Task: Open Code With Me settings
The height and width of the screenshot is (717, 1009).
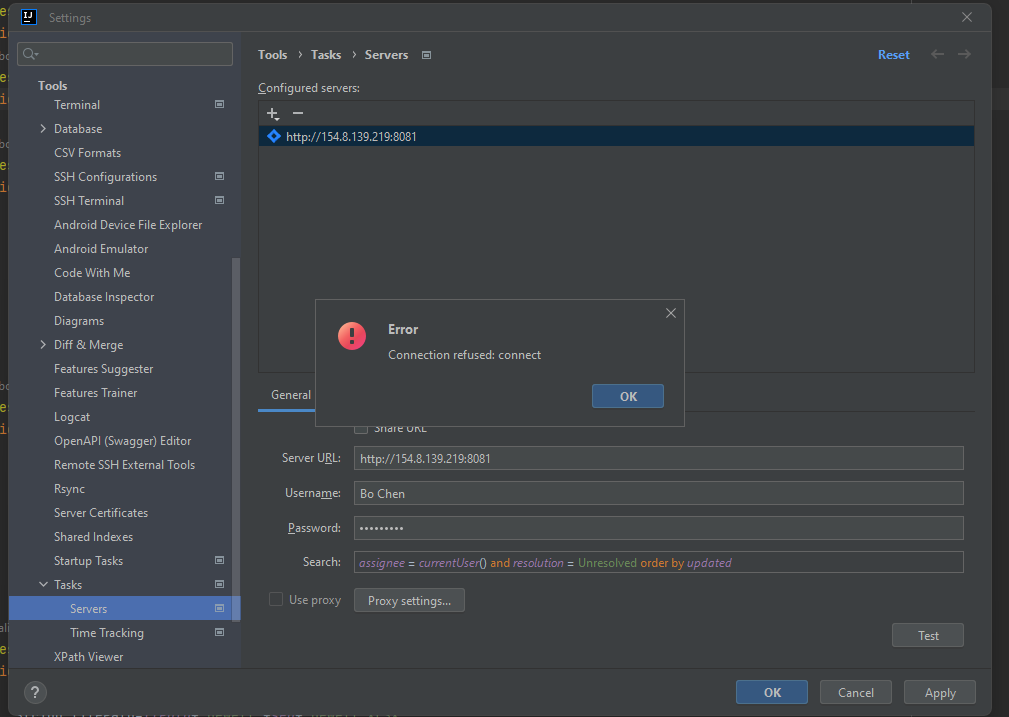Action: (92, 273)
